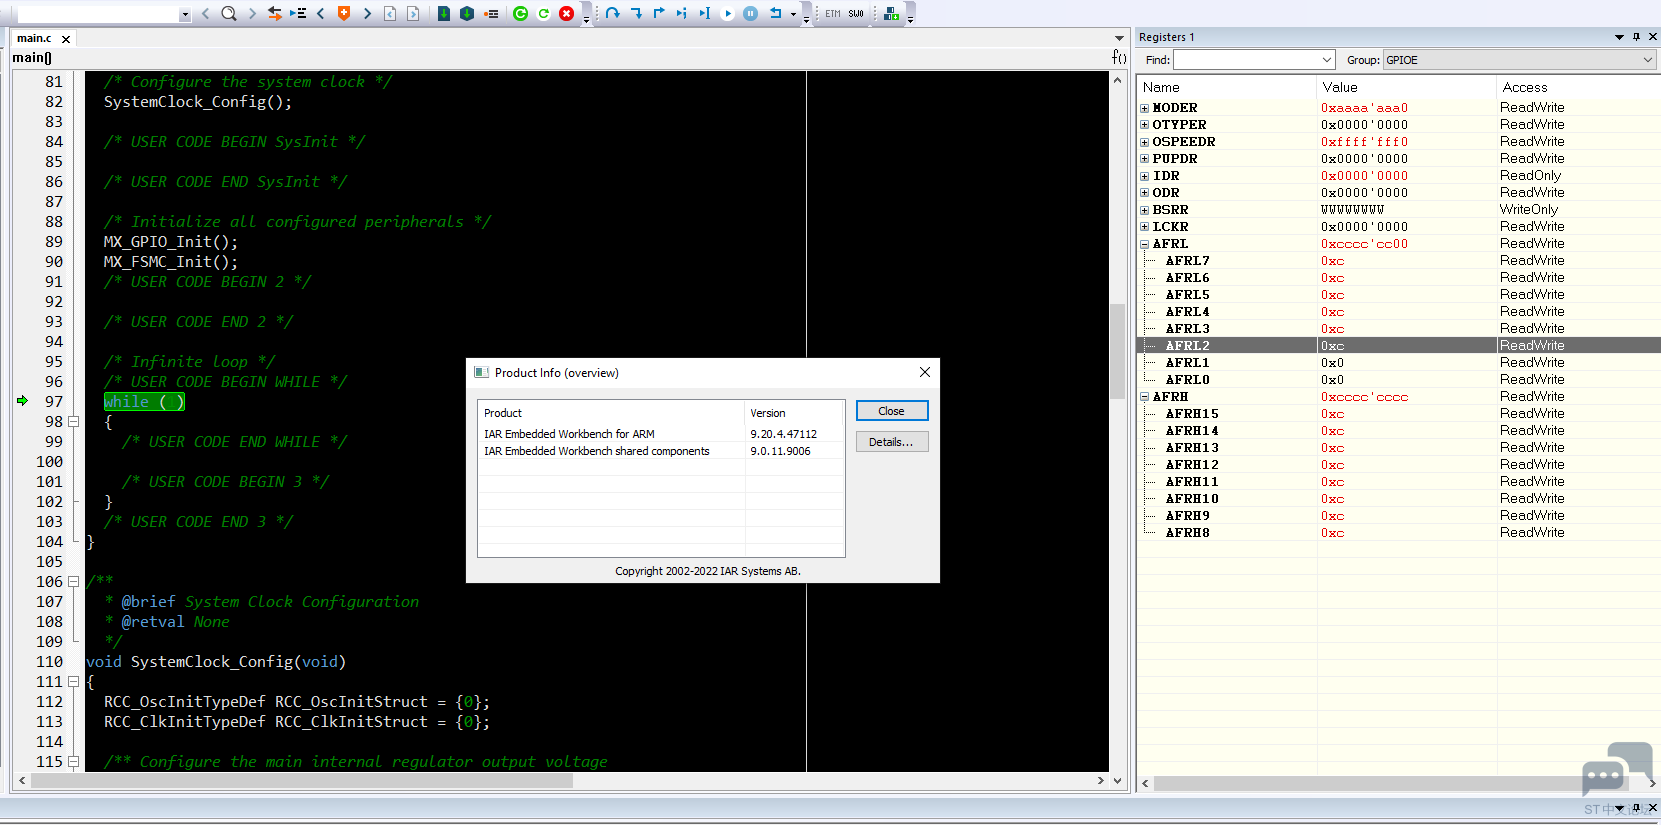Stop debugging with the red X icon

pos(567,14)
